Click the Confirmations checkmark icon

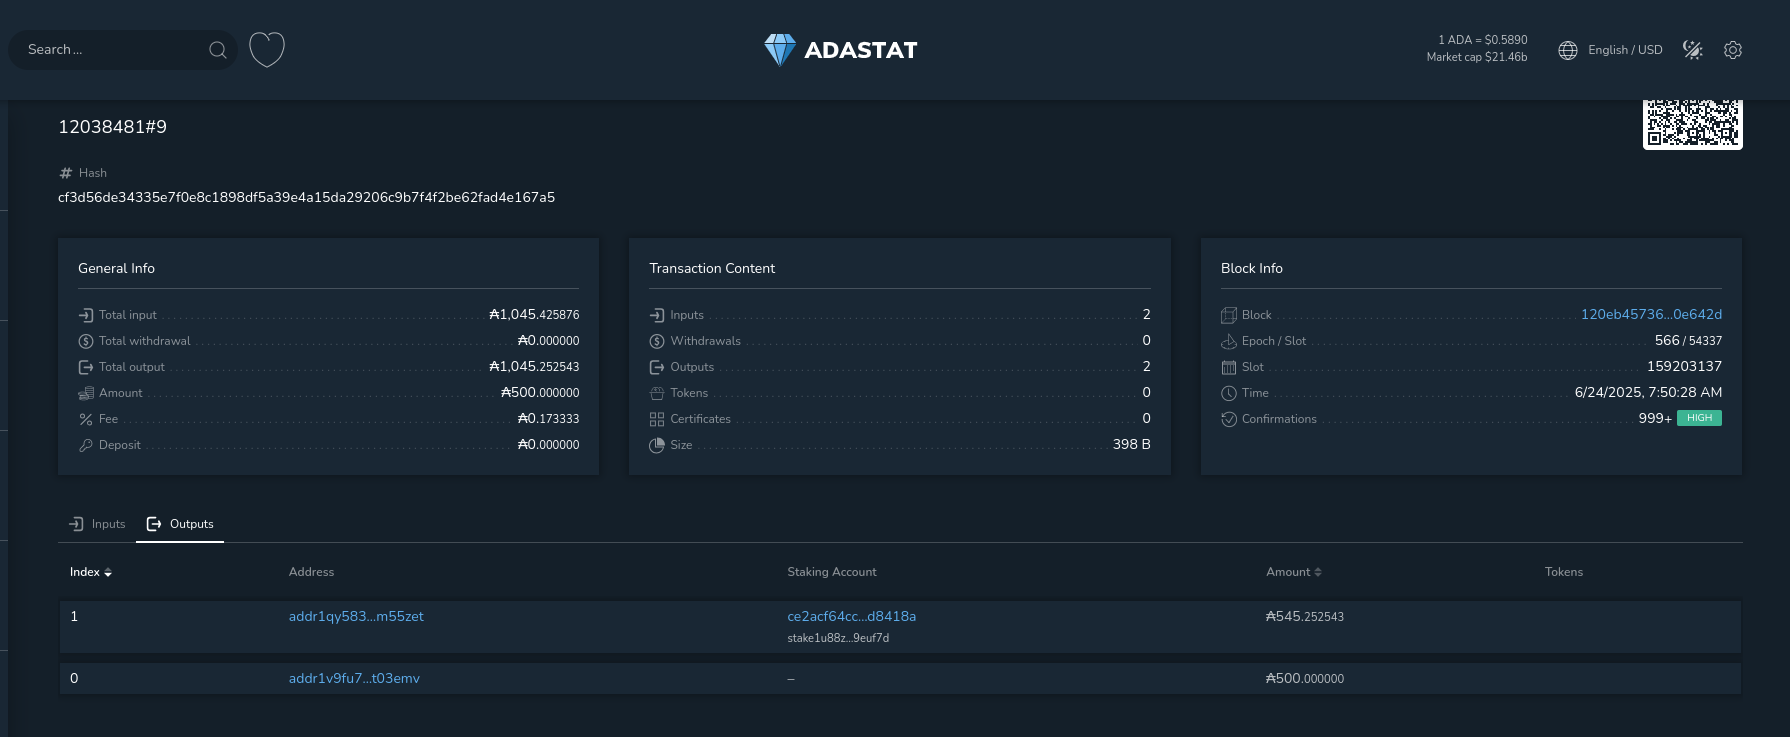pyautogui.click(x=1229, y=419)
